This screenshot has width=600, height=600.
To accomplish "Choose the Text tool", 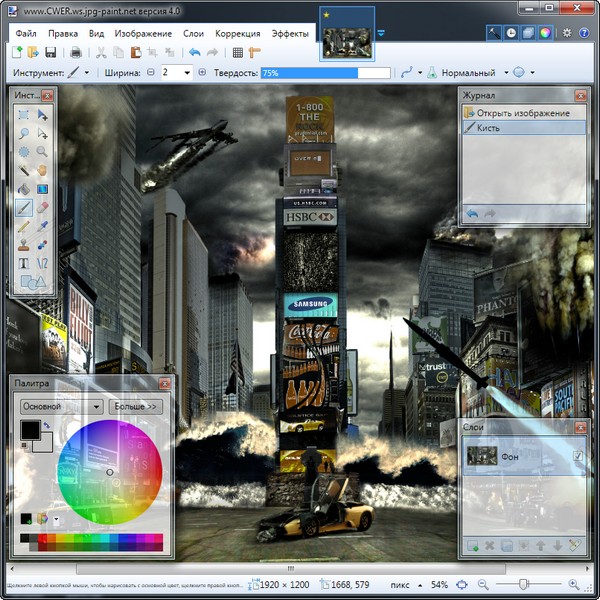I will click(x=24, y=263).
